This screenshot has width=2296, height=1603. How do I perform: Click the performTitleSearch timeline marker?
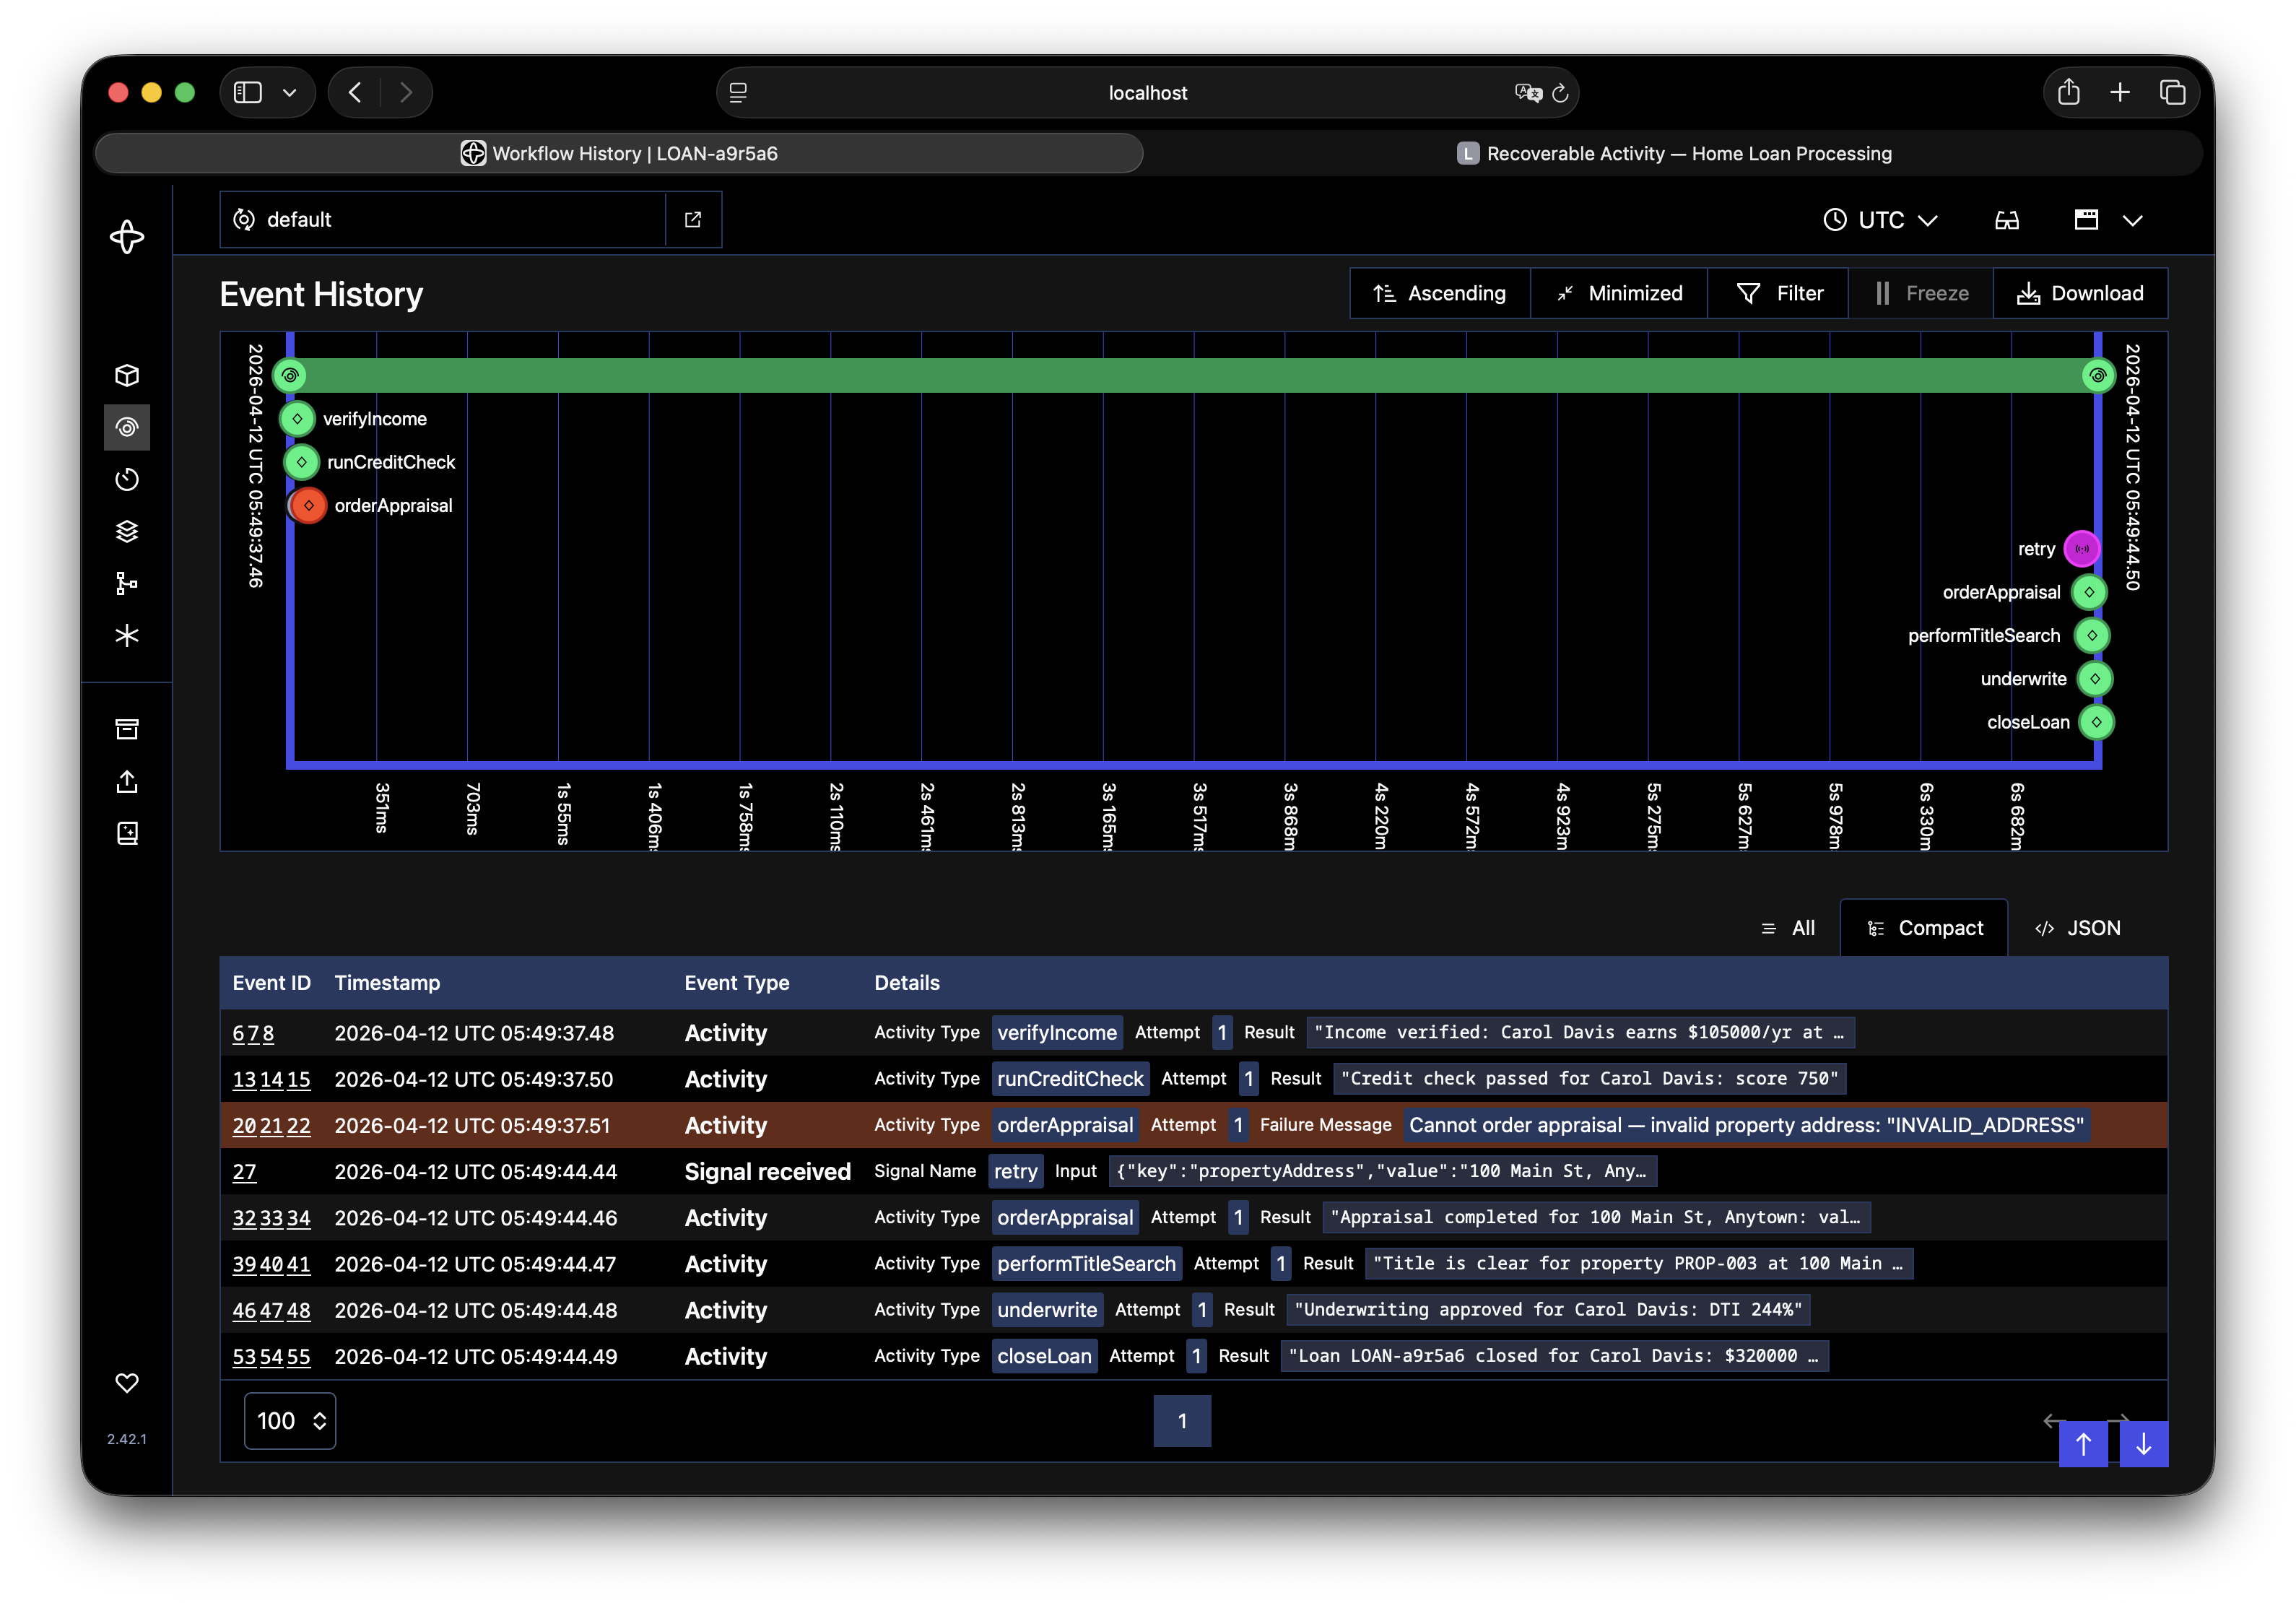click(x=2092, y=635)
